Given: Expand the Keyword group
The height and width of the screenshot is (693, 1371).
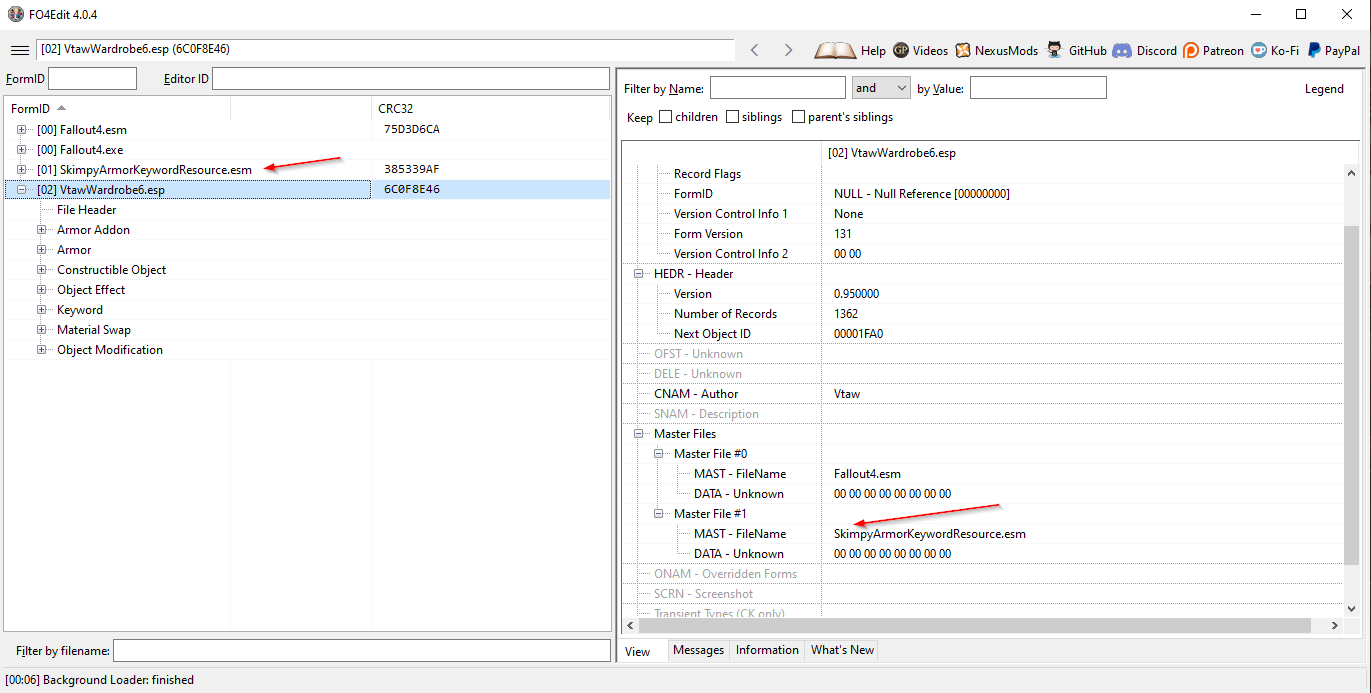Looking at the screenshot, I should point(42,310).
